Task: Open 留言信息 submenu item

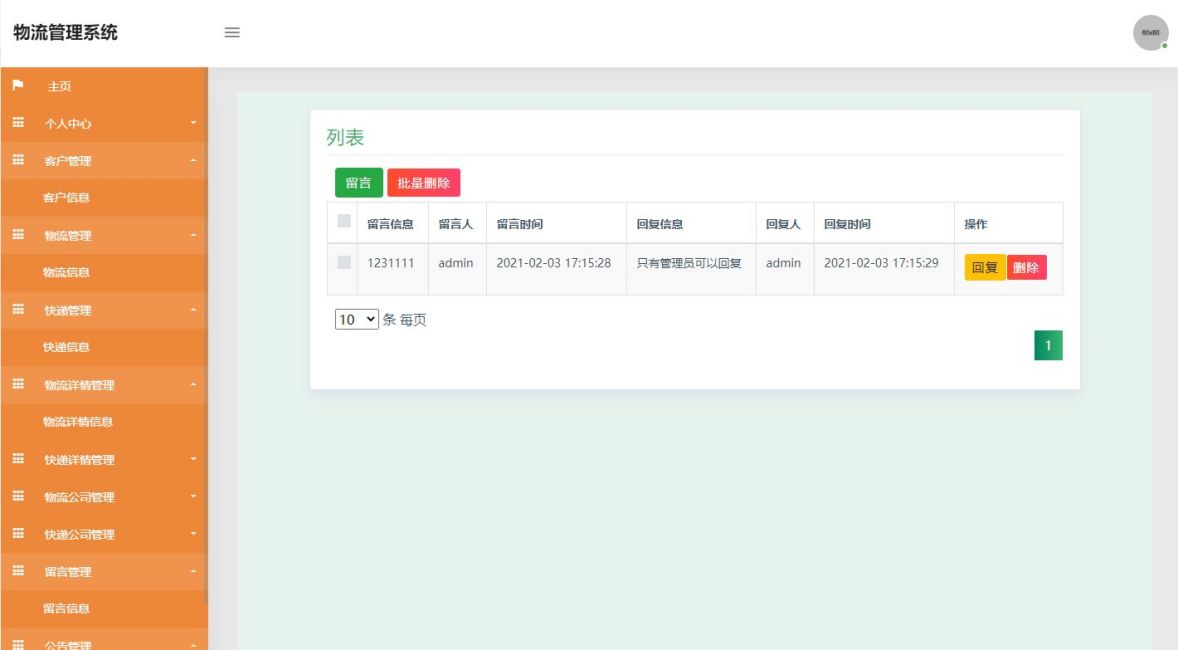Action: tap(66, 609)
